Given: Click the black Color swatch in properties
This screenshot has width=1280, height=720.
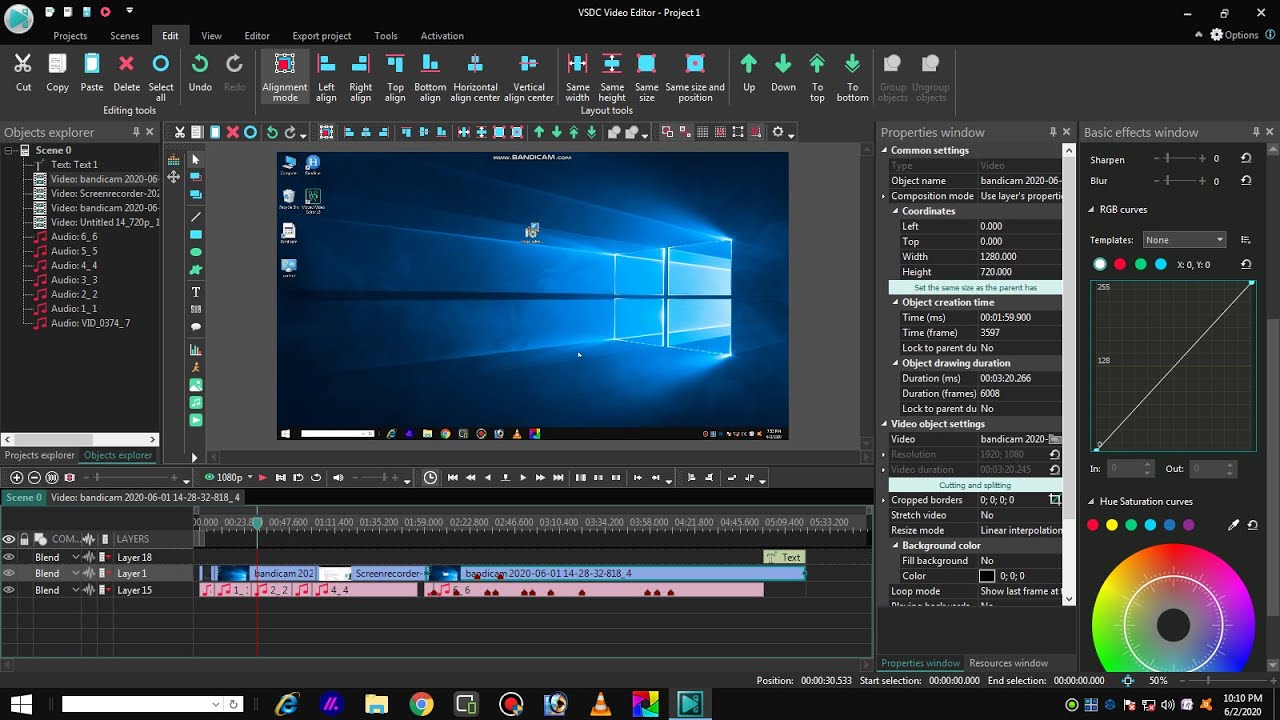Looking at the screenshot, I should (987, 576).
